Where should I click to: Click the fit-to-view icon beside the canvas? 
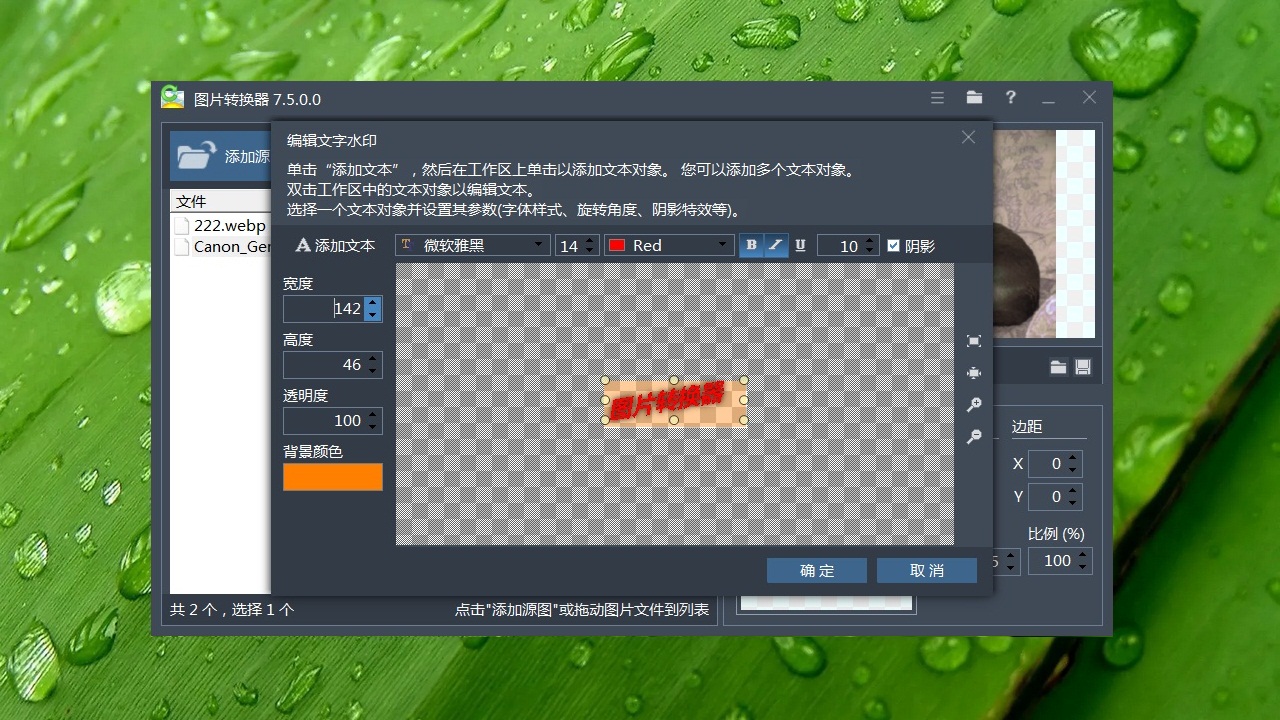974,340
